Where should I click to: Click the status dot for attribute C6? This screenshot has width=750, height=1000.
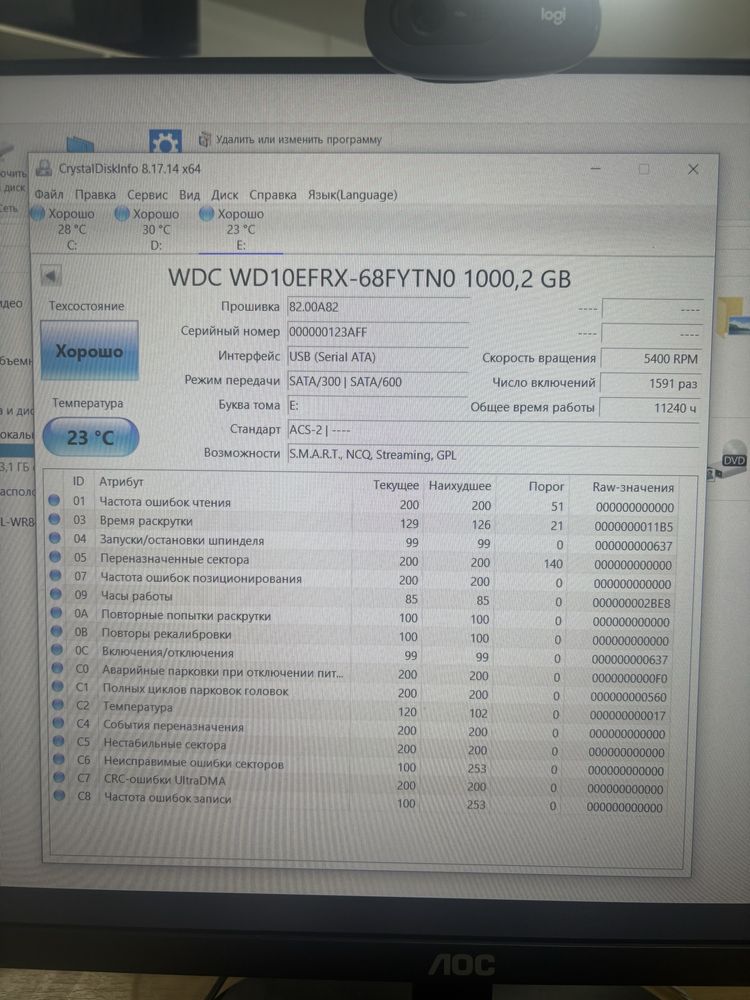59,759
